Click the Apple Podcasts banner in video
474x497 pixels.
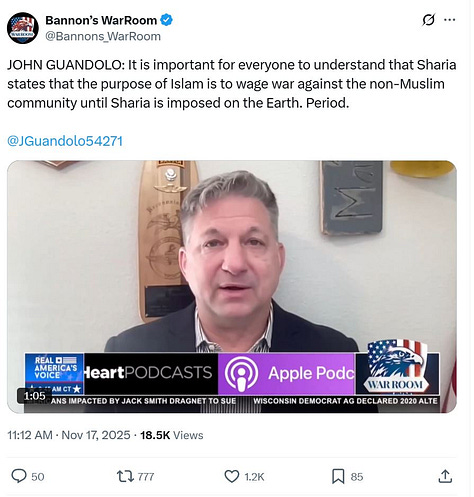click(x=287, y=373)
